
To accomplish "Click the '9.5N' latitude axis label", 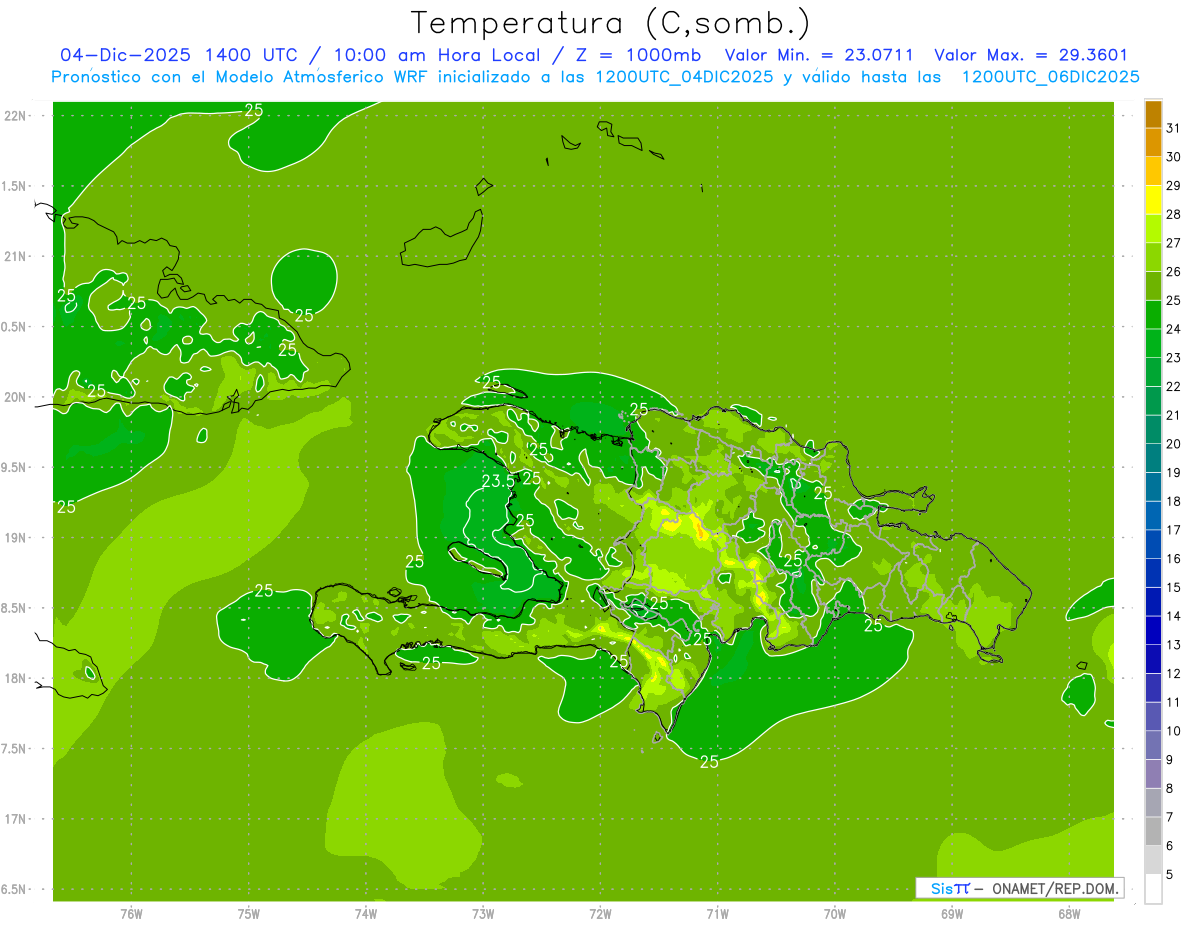I will pyautogui.click(x=14, y=468).
